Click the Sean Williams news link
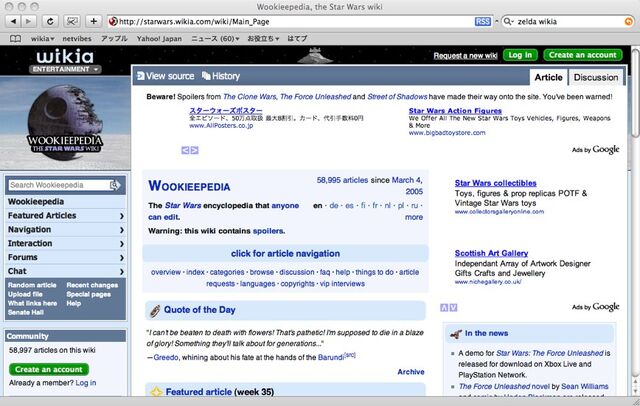 (x=584, y=386)
